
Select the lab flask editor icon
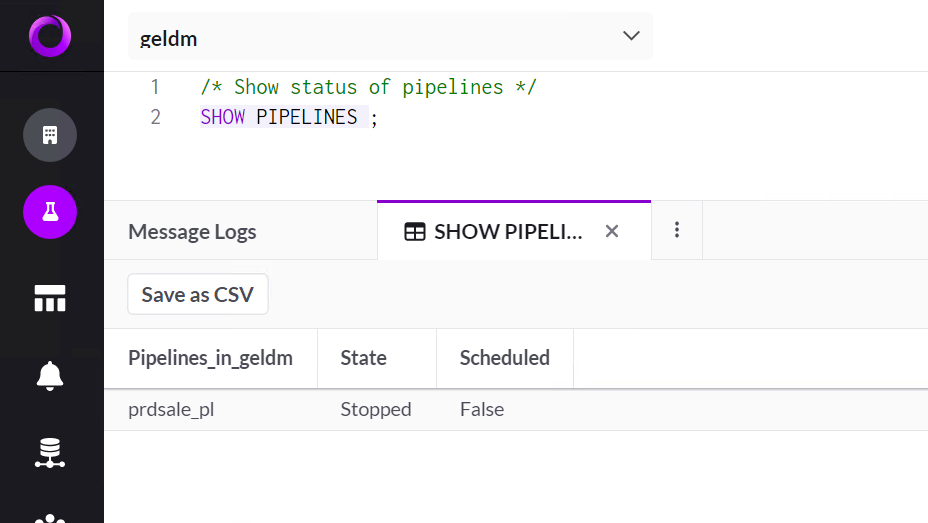50,212
